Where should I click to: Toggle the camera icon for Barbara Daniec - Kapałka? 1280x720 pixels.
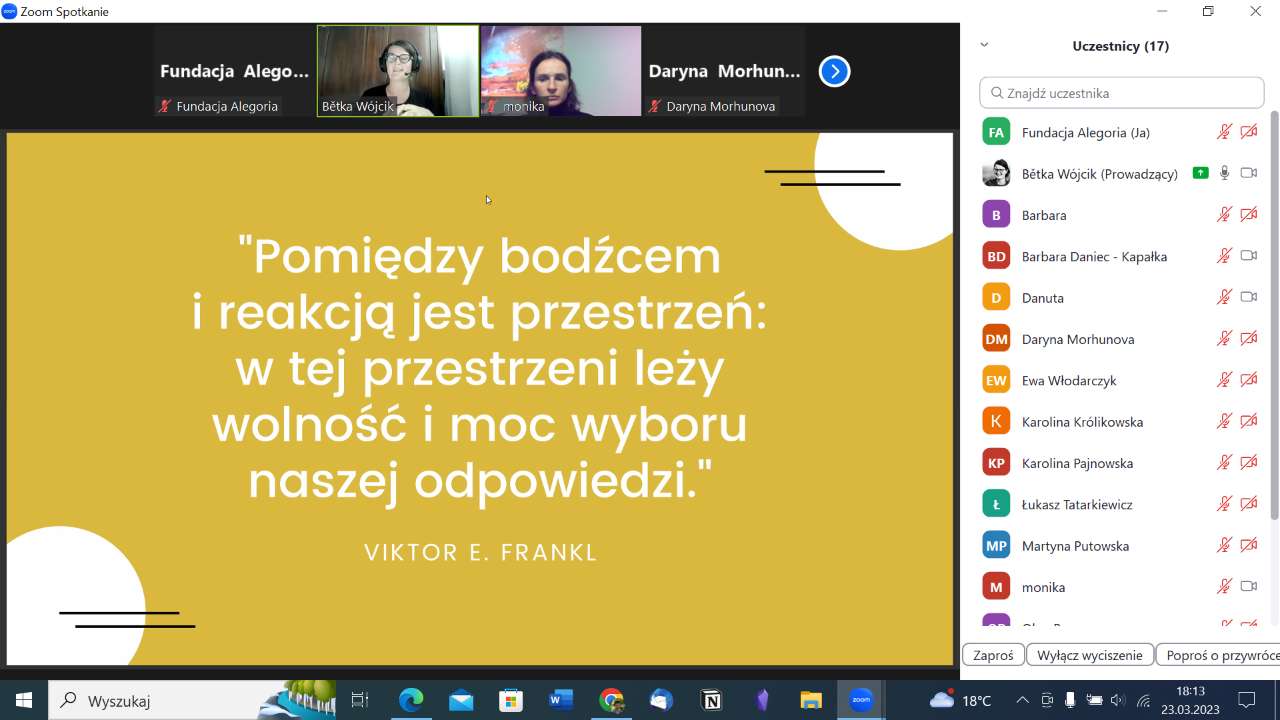point(1248,256)
